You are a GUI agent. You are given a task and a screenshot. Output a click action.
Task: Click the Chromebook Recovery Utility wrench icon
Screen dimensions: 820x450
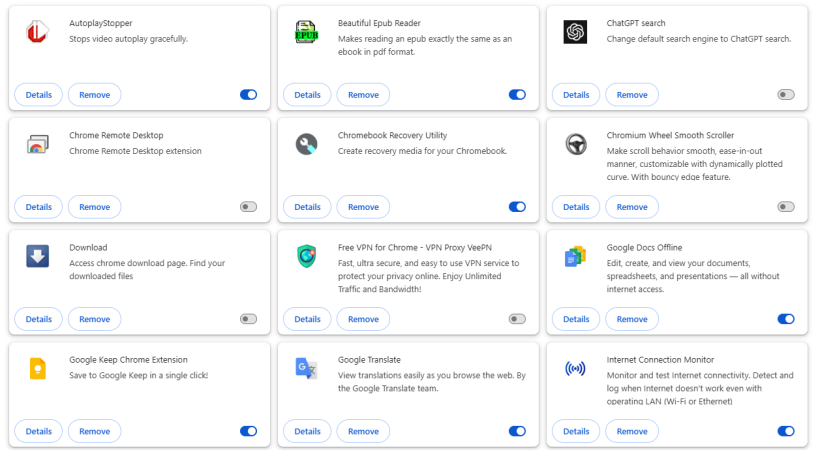click(x=306, y=144)
